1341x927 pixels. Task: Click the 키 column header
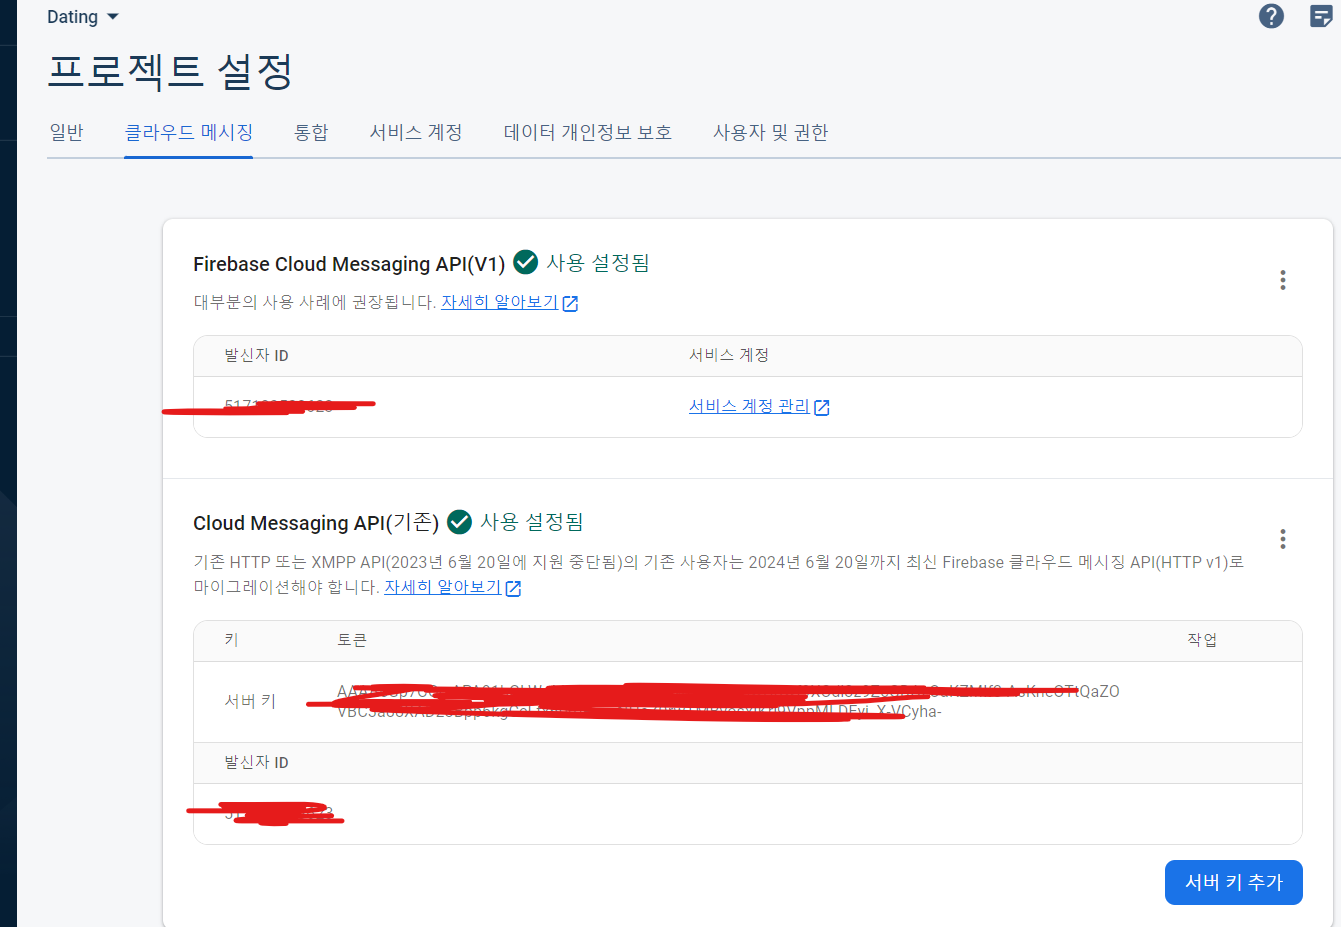[232, 640]
